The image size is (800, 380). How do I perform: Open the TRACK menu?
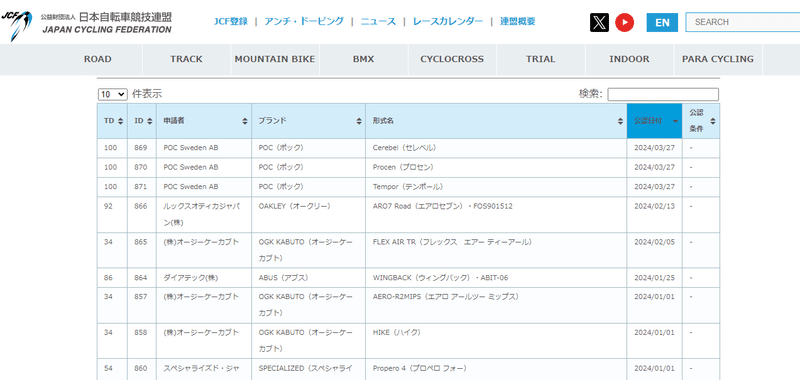pyautogui.click(x=186, y=59)
